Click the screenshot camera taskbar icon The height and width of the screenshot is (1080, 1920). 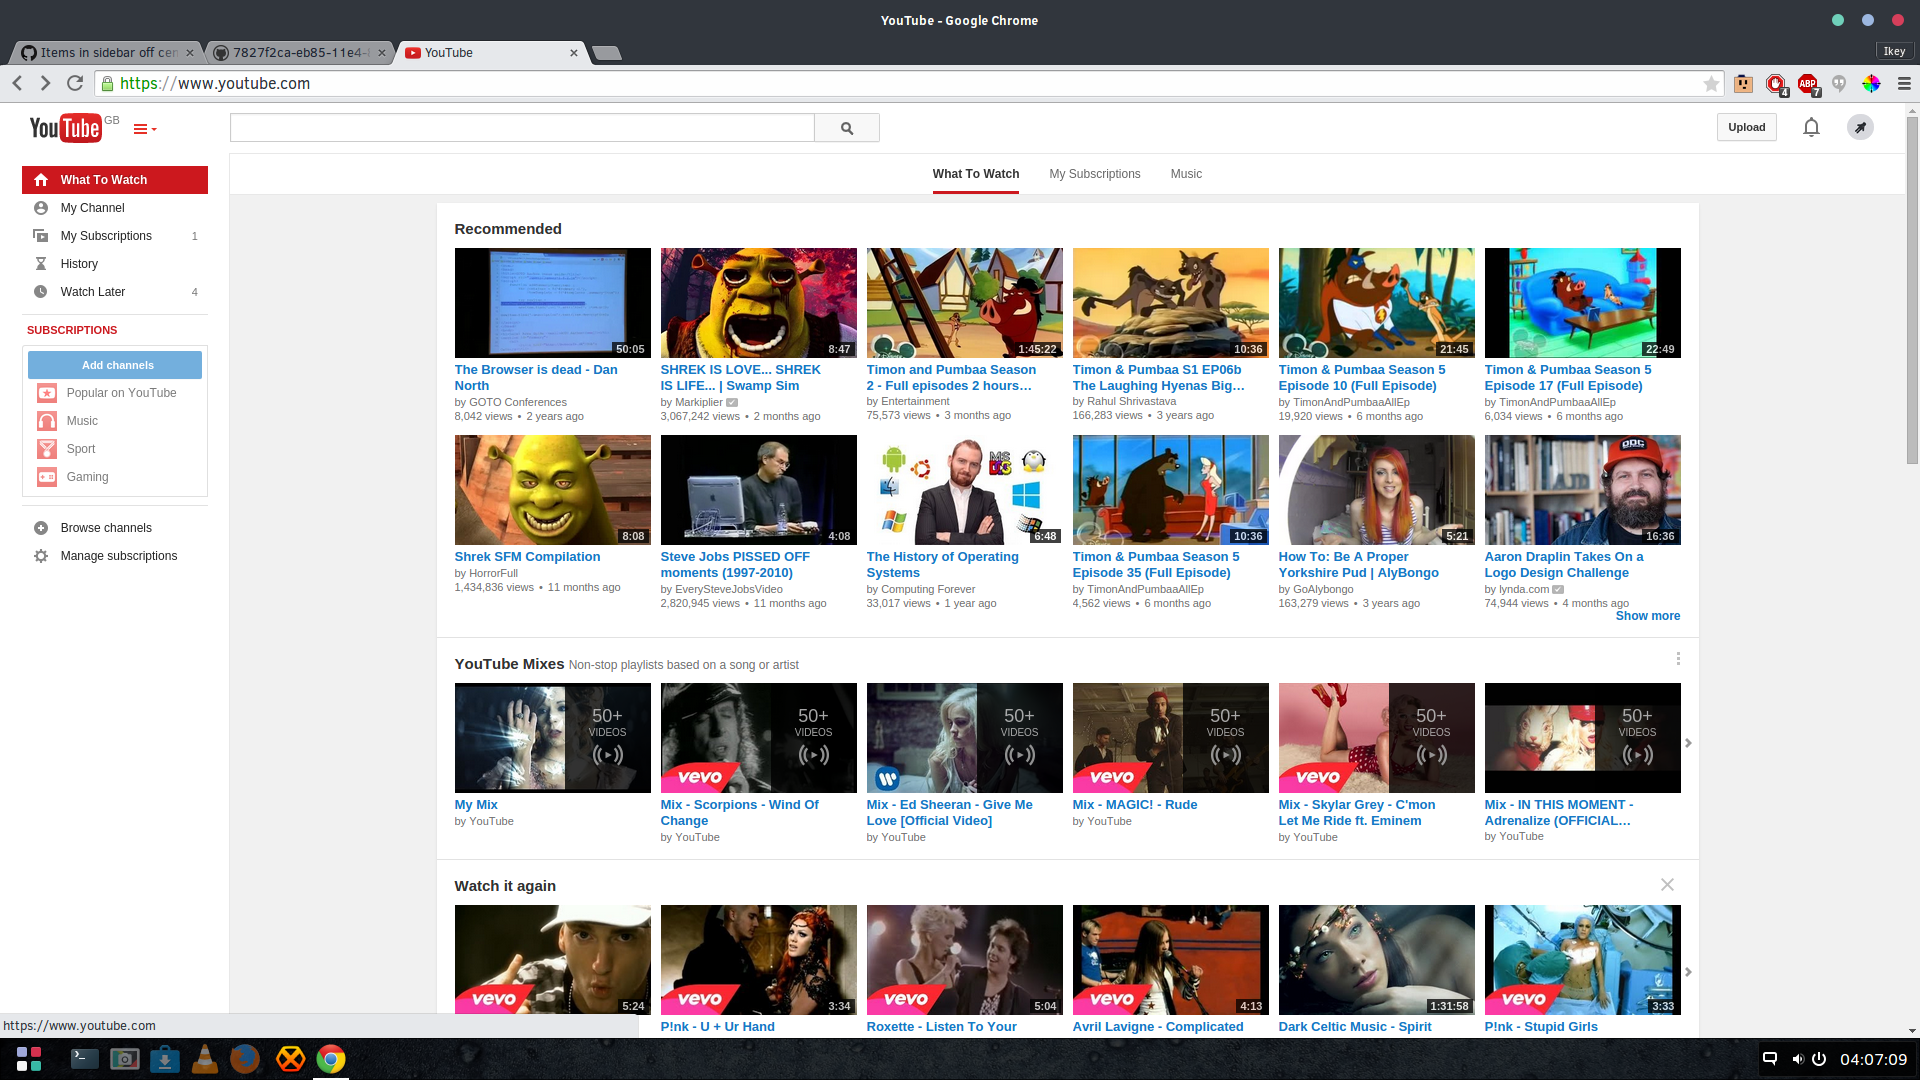tap(125, 1059)
